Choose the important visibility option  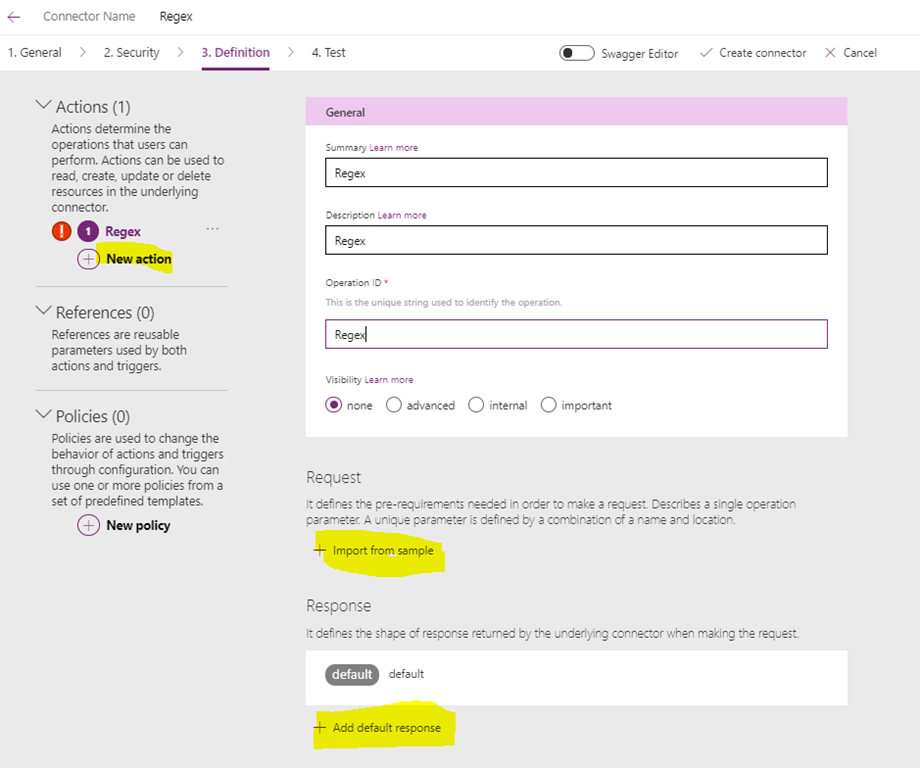pos(548,405)
